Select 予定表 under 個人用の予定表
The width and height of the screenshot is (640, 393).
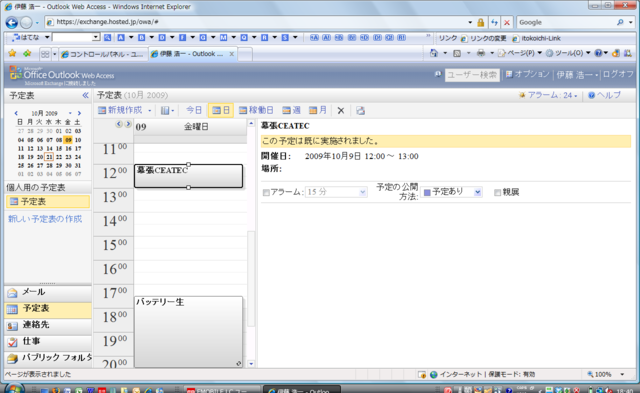(x=48, y=202)
